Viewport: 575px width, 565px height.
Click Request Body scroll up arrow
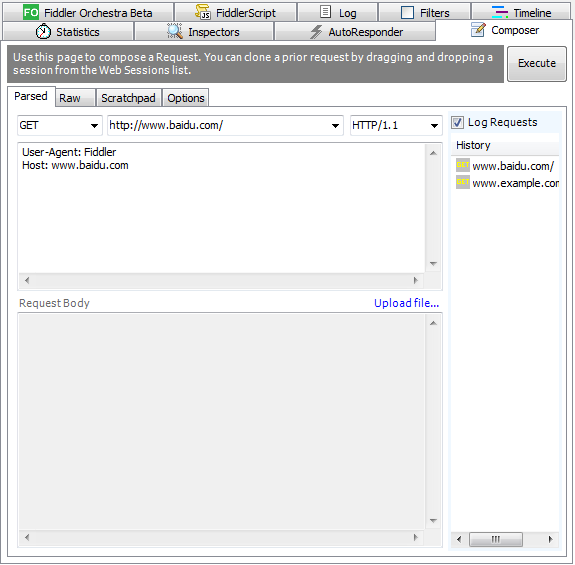[x=433, y=323]
